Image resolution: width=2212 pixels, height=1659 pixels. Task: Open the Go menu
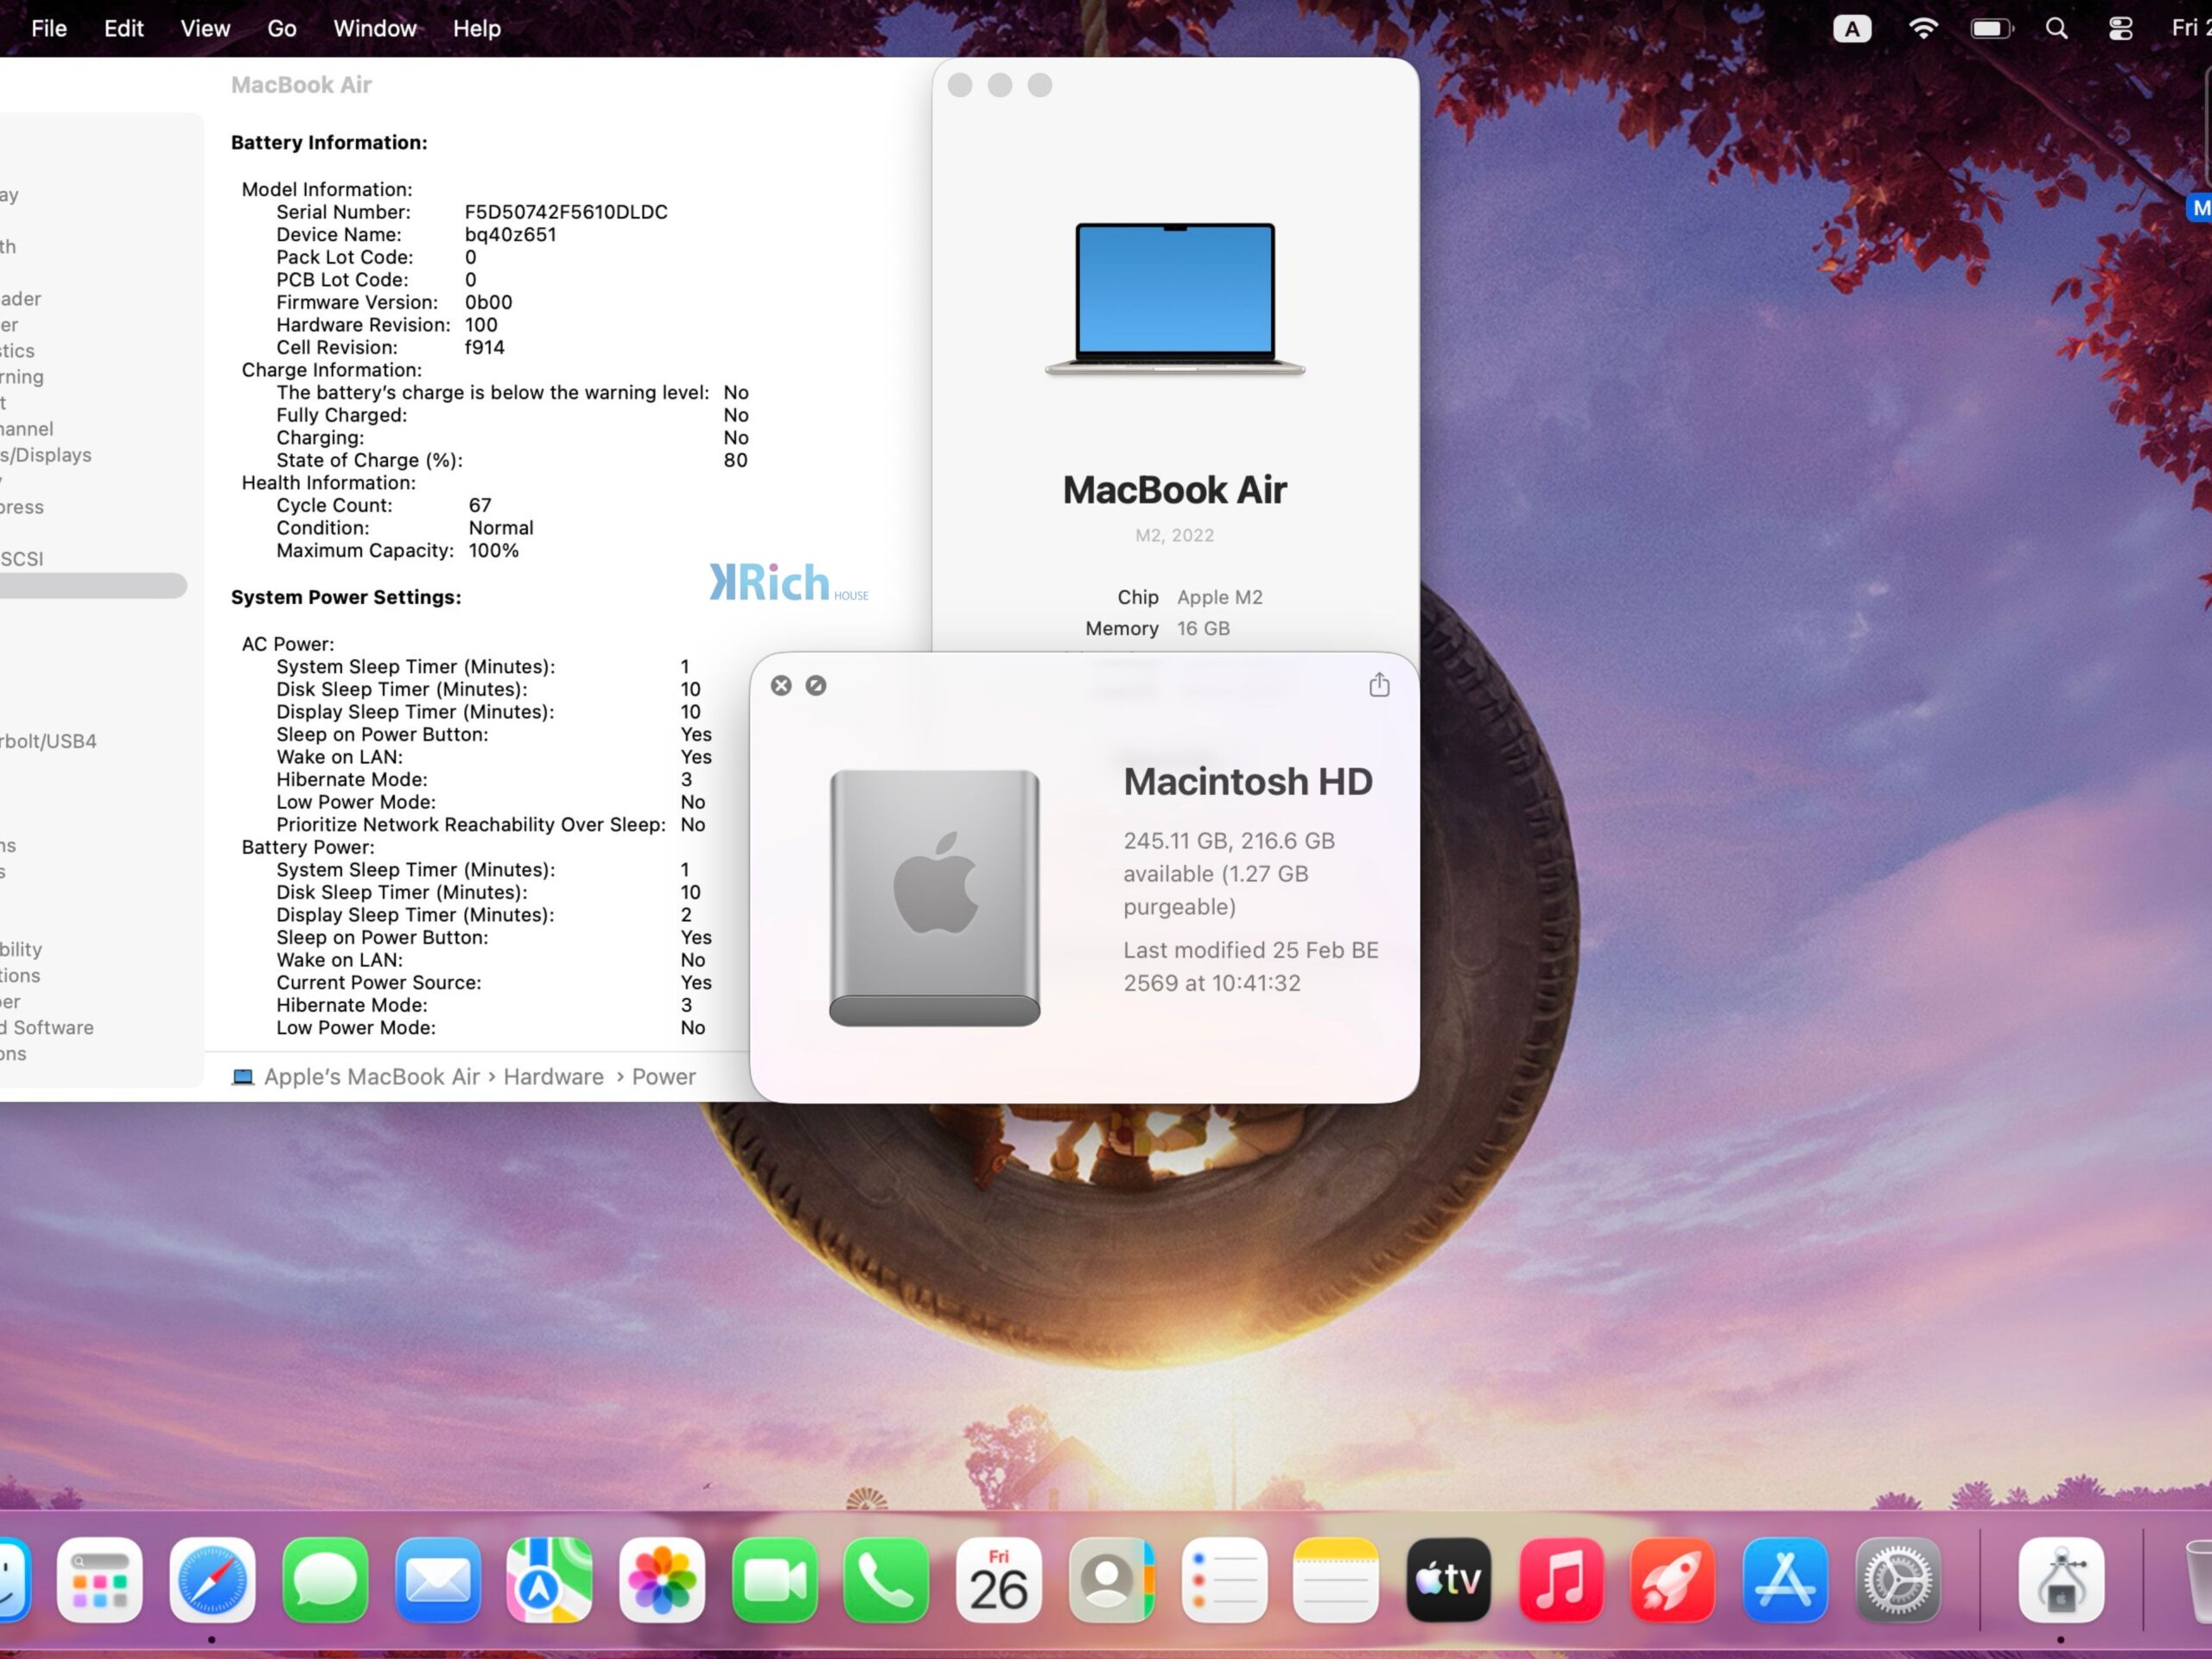(x=282, y=28)
